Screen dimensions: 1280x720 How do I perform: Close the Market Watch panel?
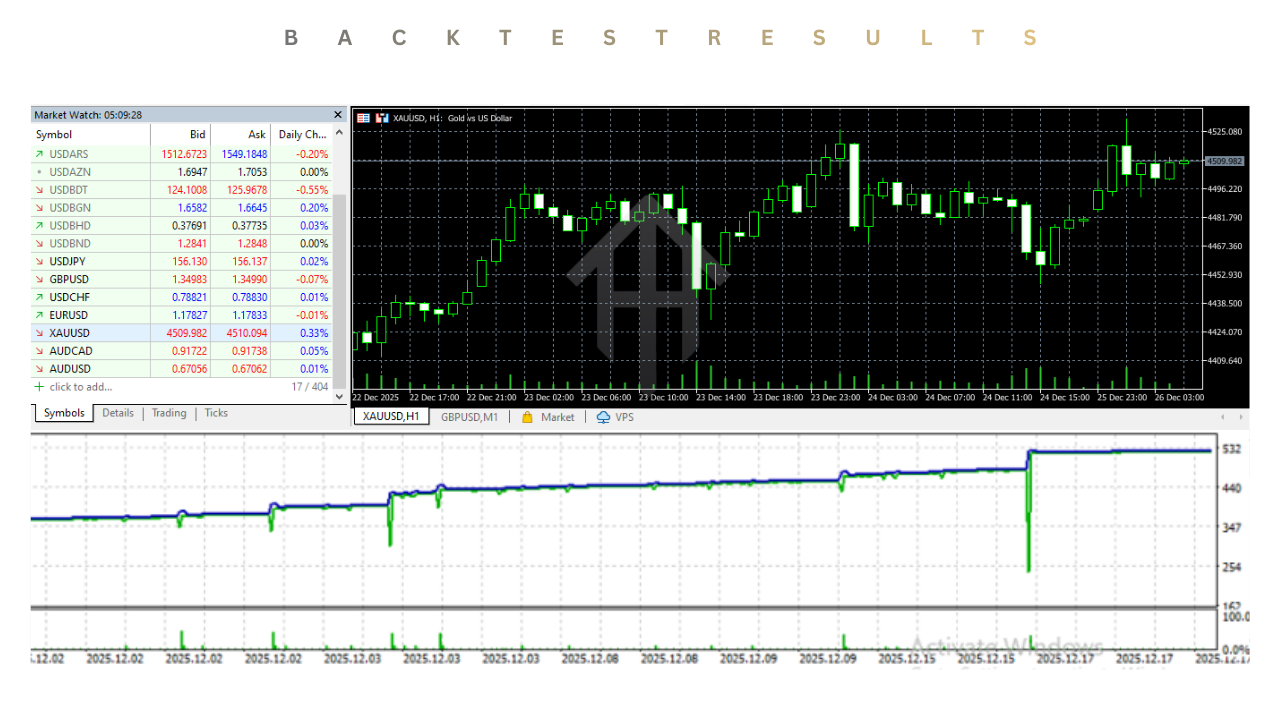[337, 114]
